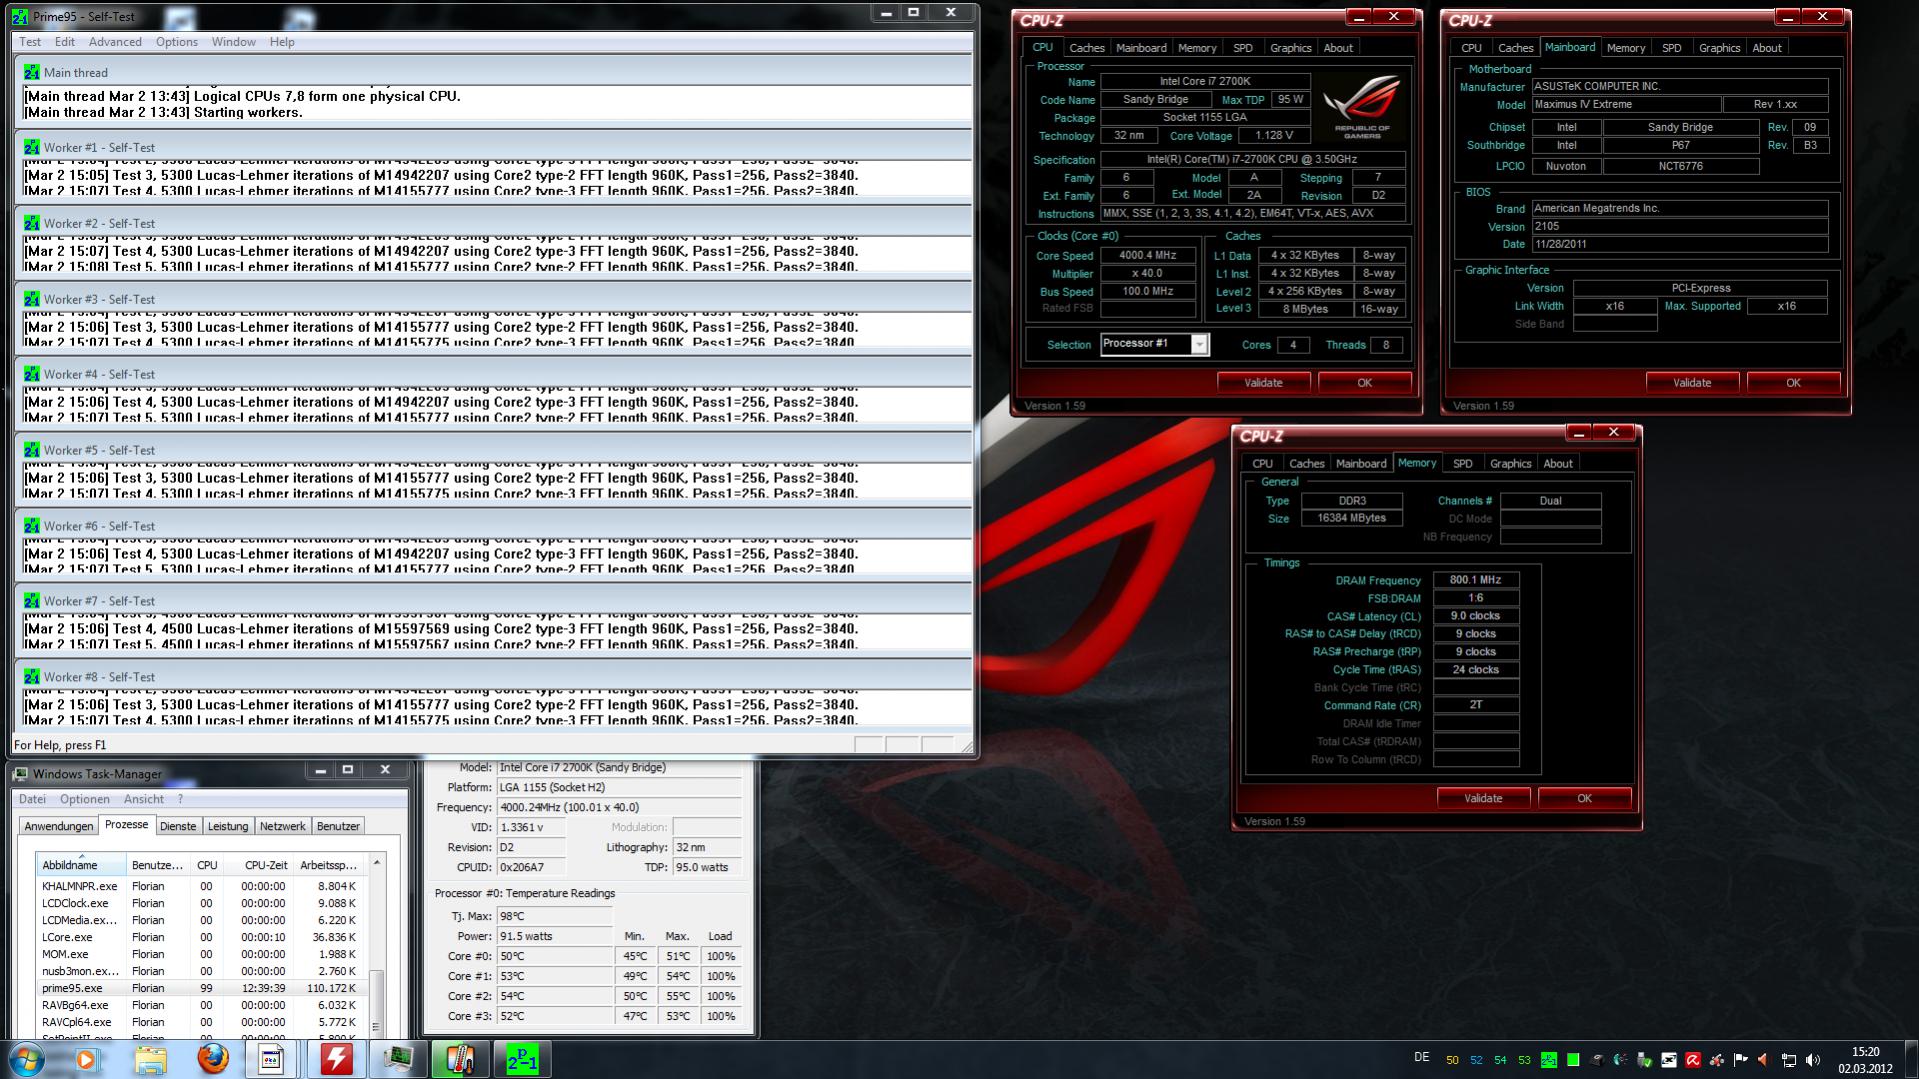Click the volume speaker tray icon
The width and height of the screenshot is (1919, 1079).
click(x=1813, y=1060)
